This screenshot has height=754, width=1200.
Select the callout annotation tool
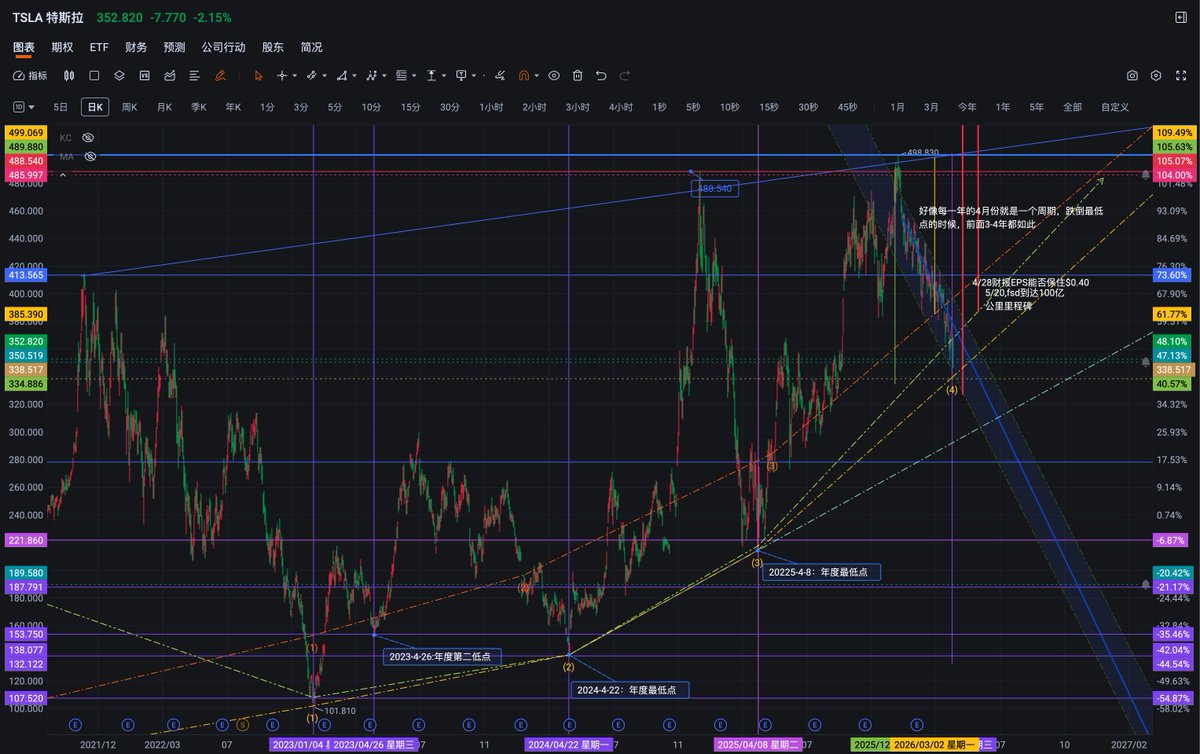pos(461,75)
